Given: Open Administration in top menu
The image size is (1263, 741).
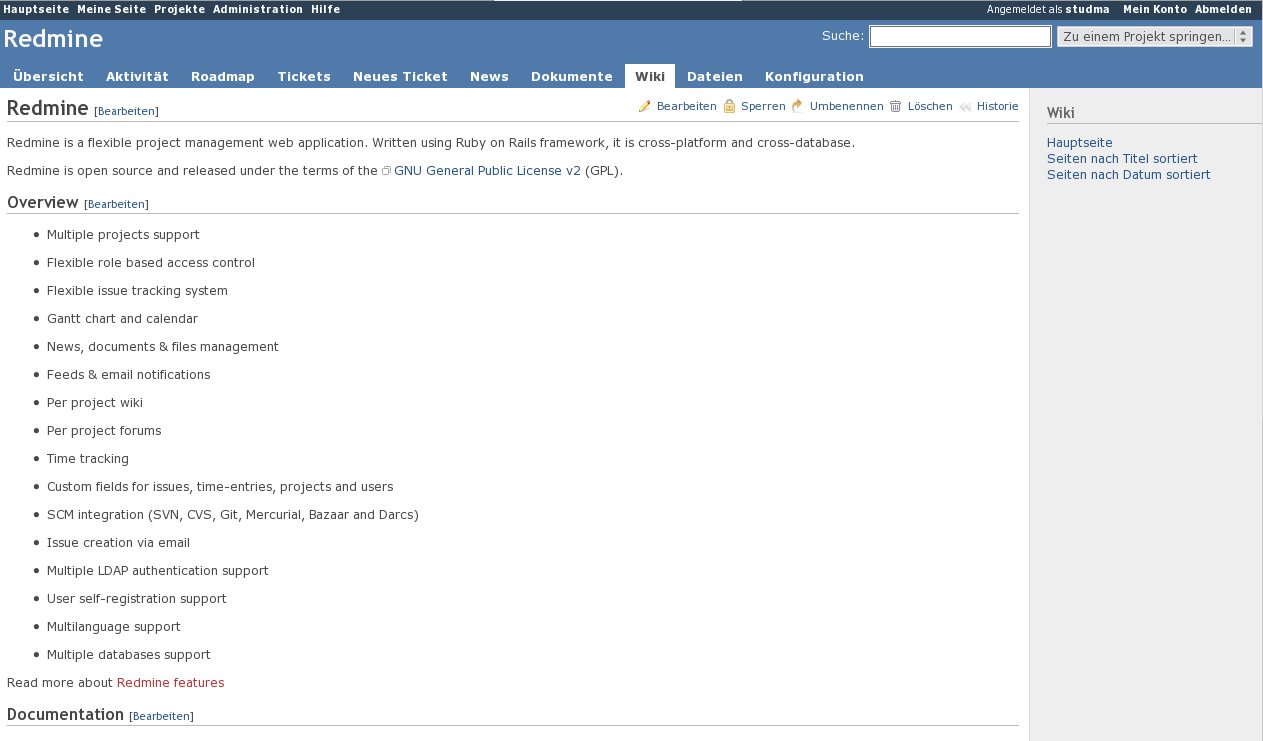Looking at the screenshot, I should (258, 9).
